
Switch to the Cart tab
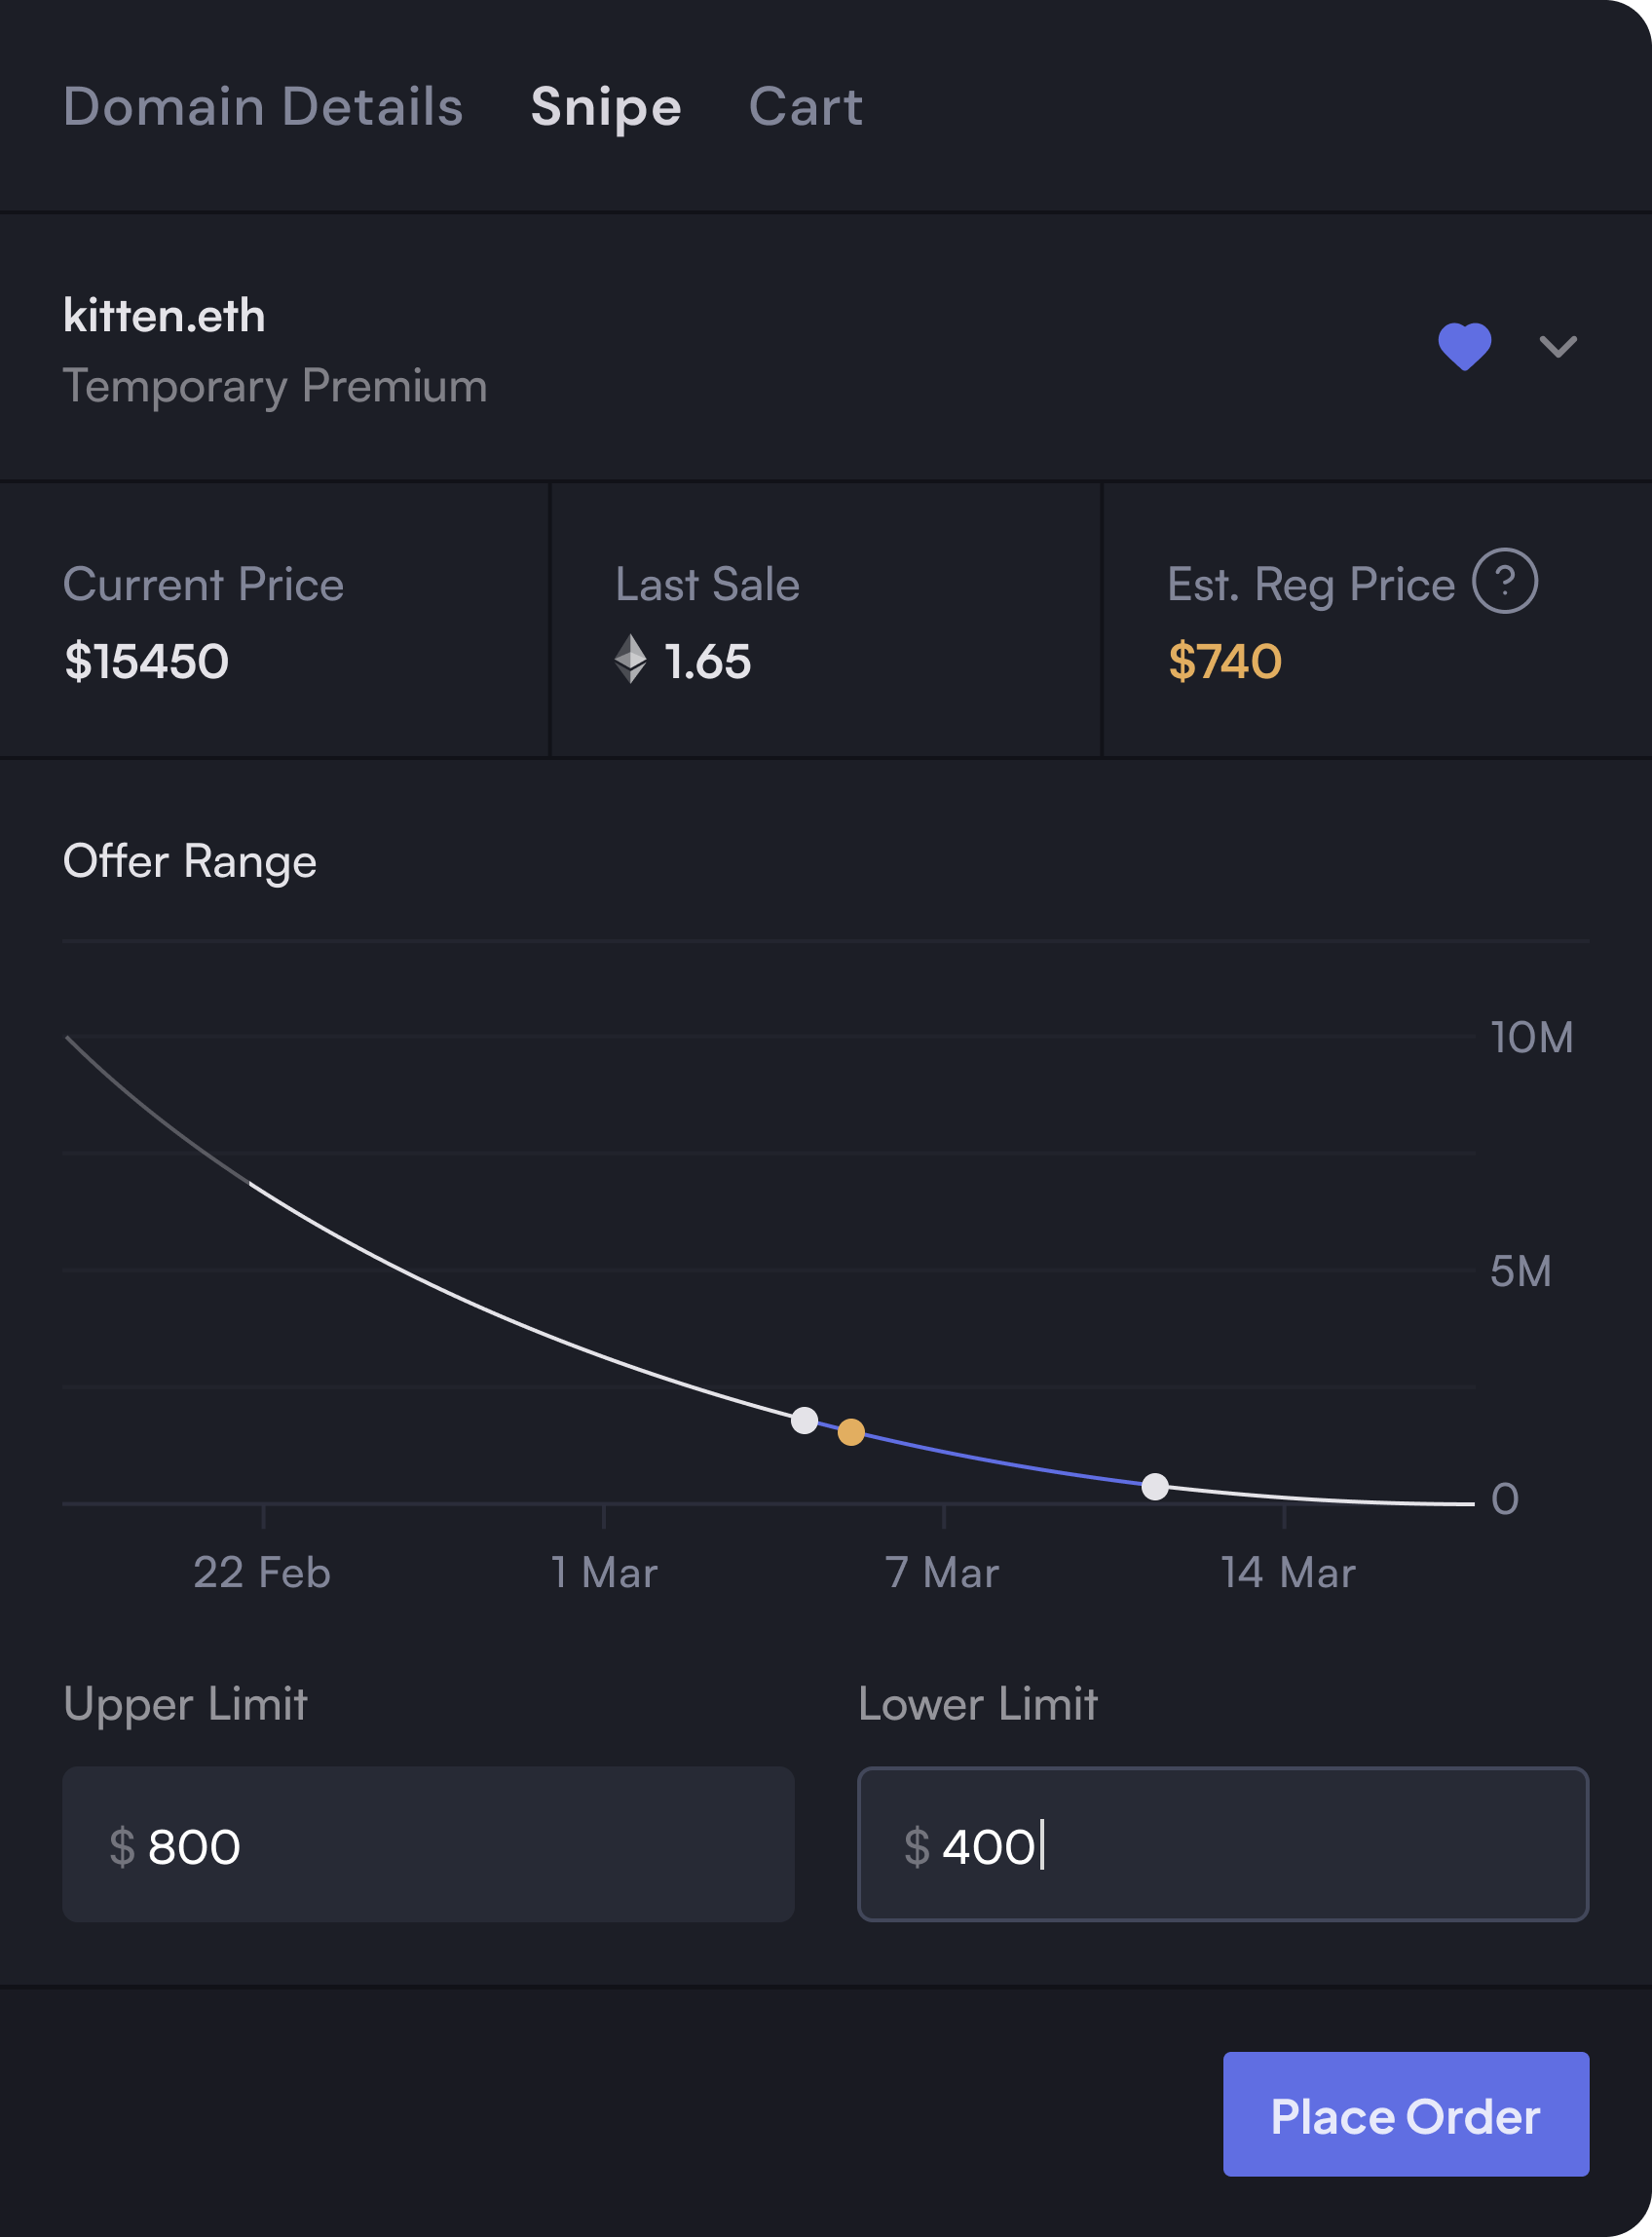coord(805,107)
